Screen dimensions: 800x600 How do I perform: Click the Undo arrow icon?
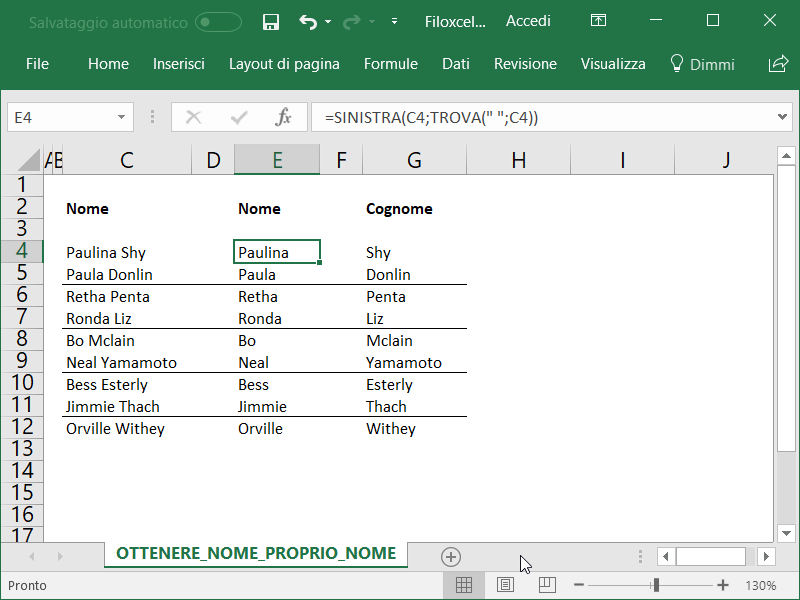[308, 22]
